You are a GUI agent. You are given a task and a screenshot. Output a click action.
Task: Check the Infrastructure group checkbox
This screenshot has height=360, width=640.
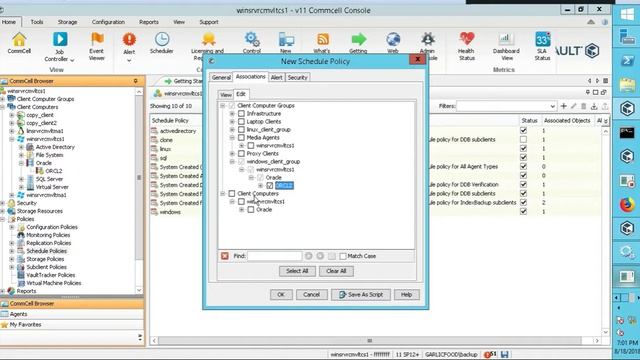[x=241, y=113]
